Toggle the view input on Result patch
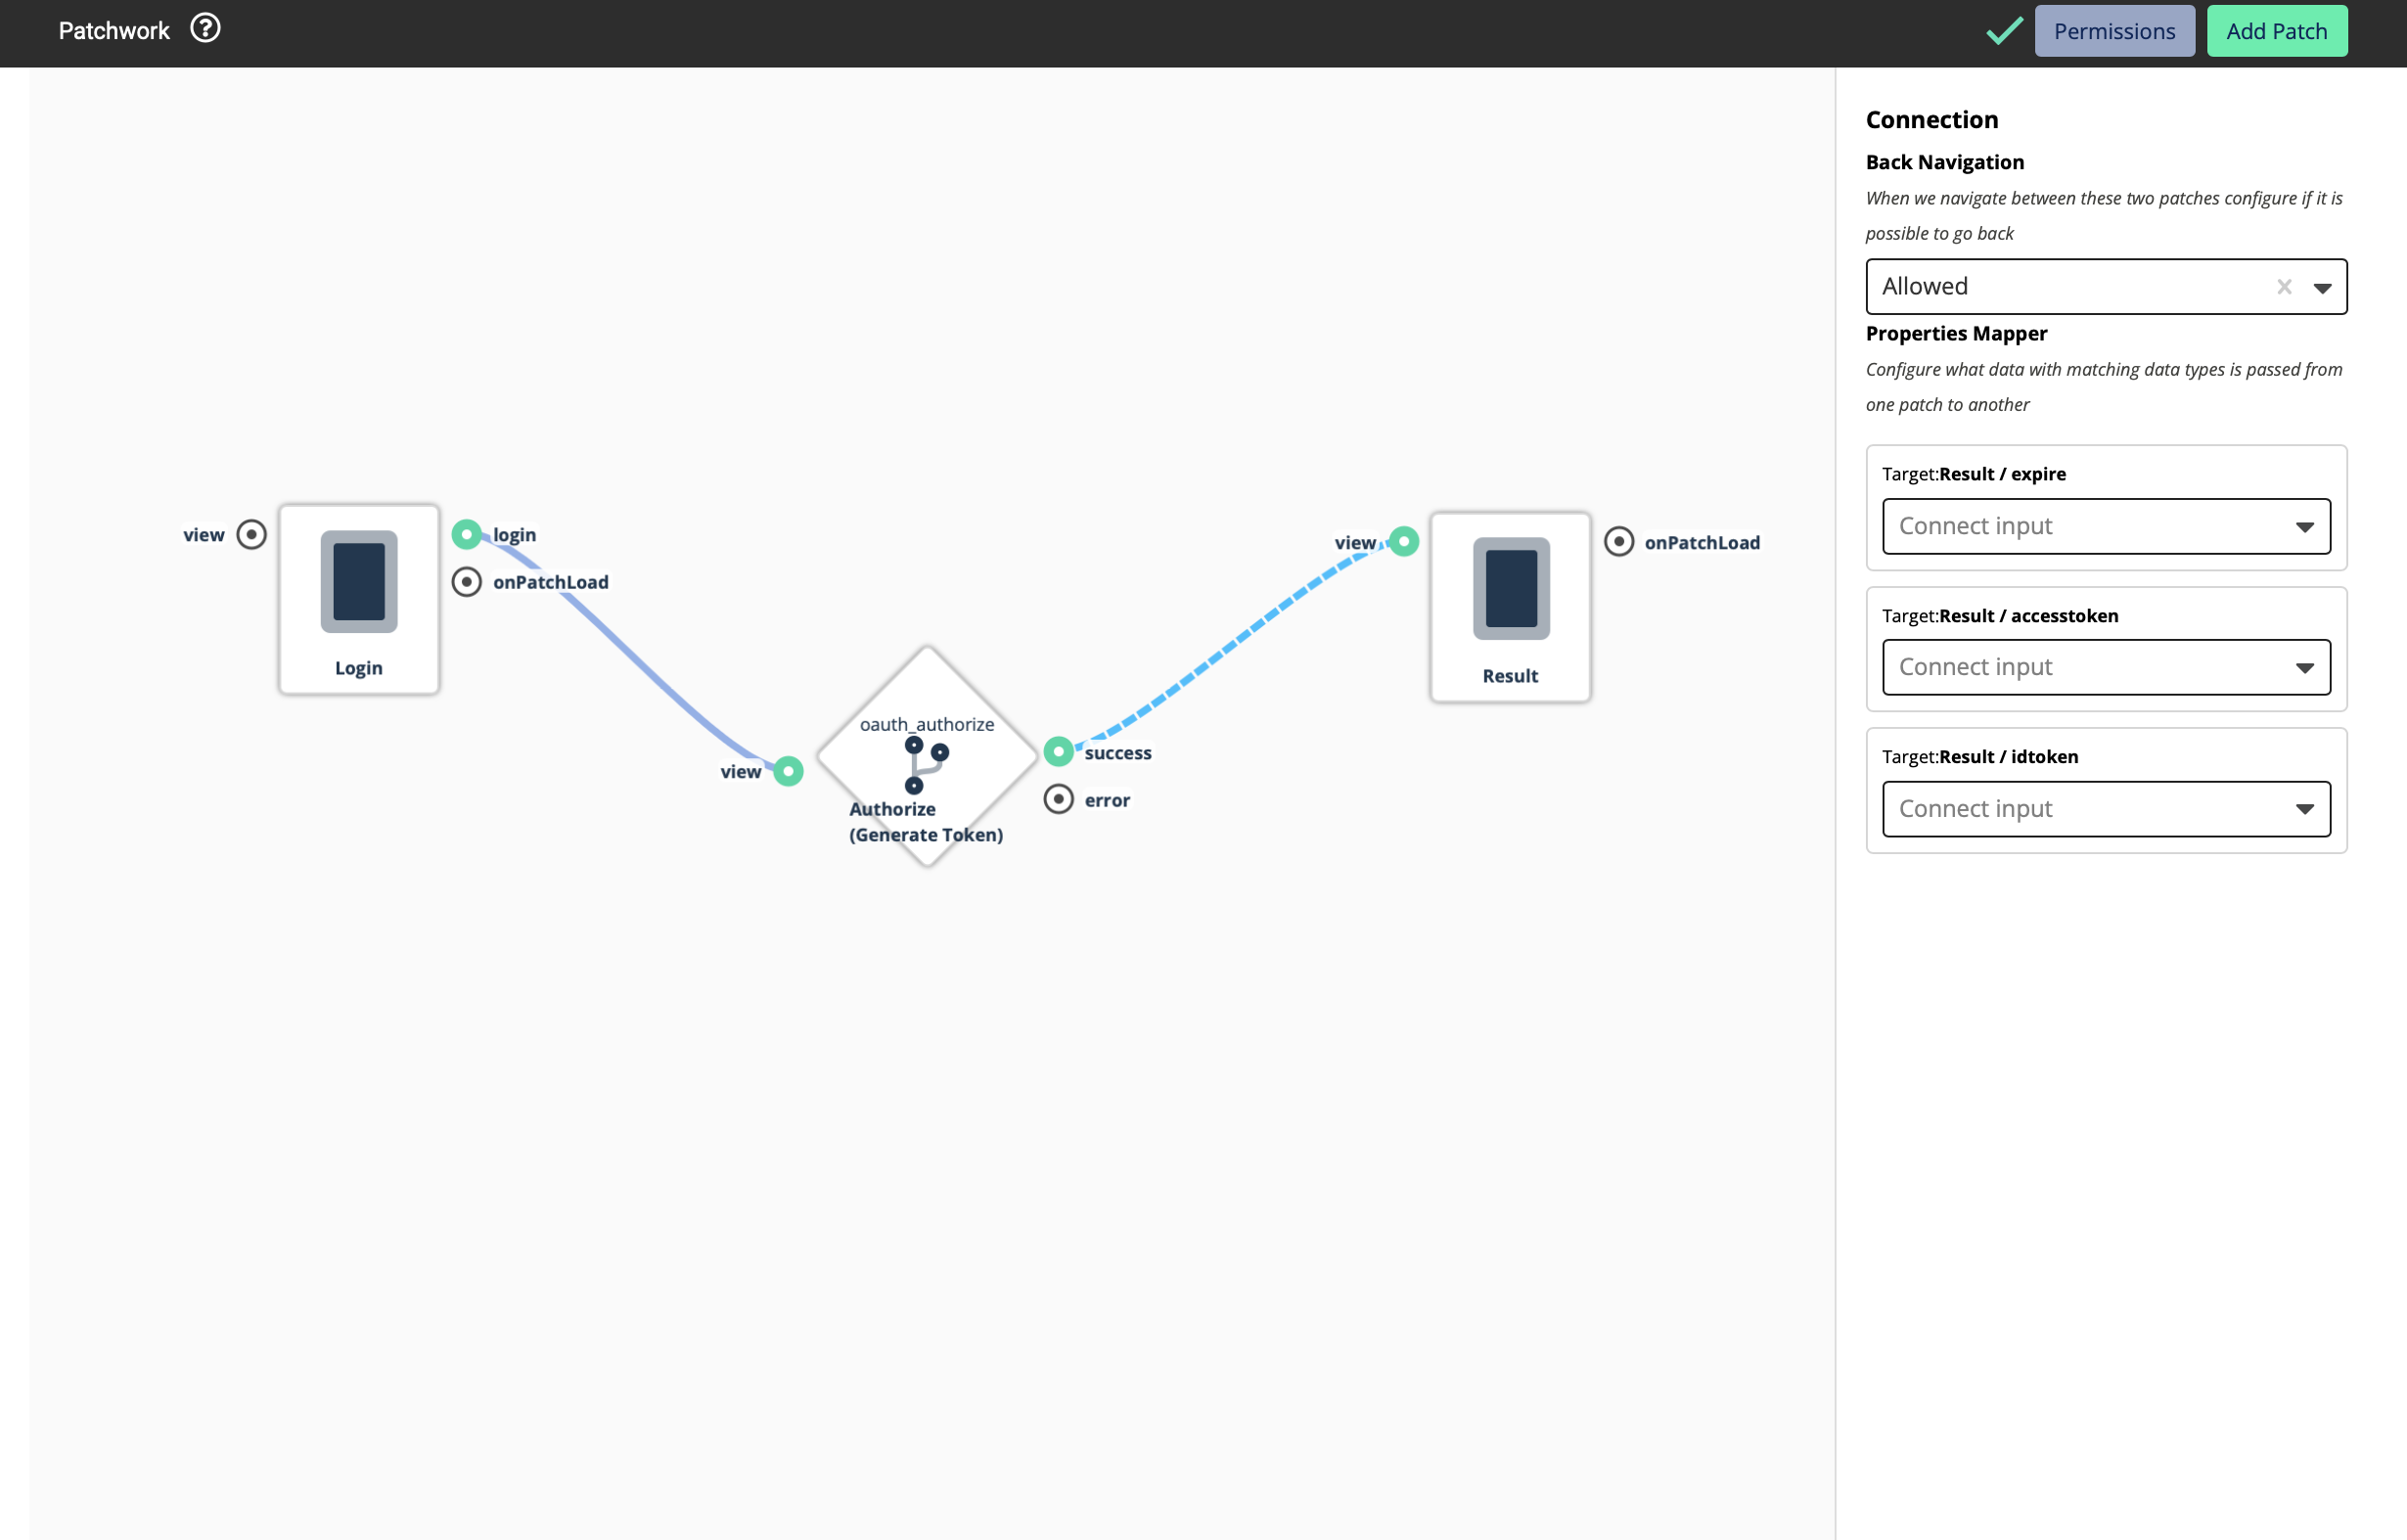The height and width of the screenshot is (1540, 2407). pyautogui.click(x=1402, y=542)
